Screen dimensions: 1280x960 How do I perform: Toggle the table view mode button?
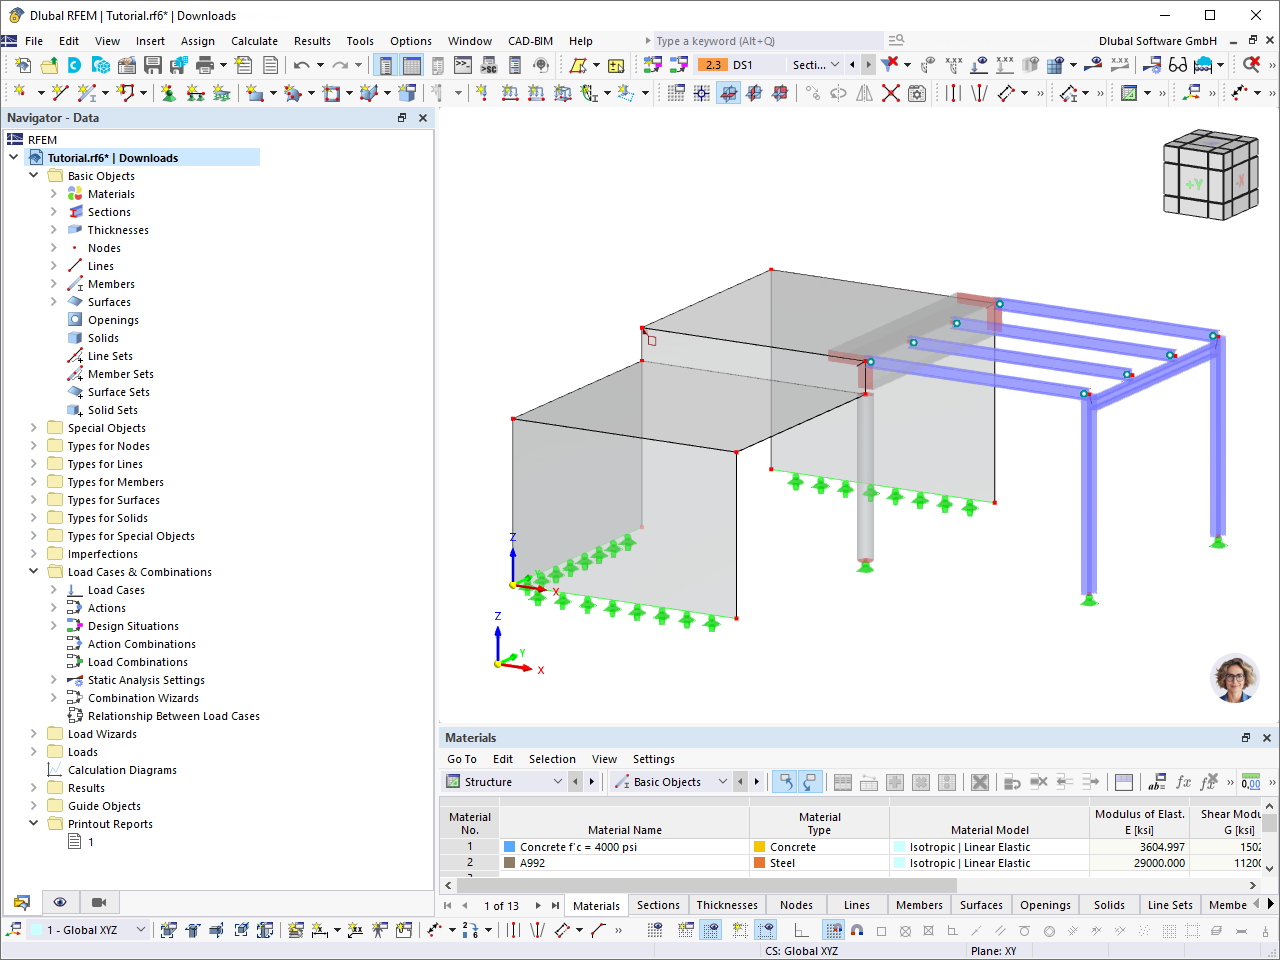click(x=413, y=64)
